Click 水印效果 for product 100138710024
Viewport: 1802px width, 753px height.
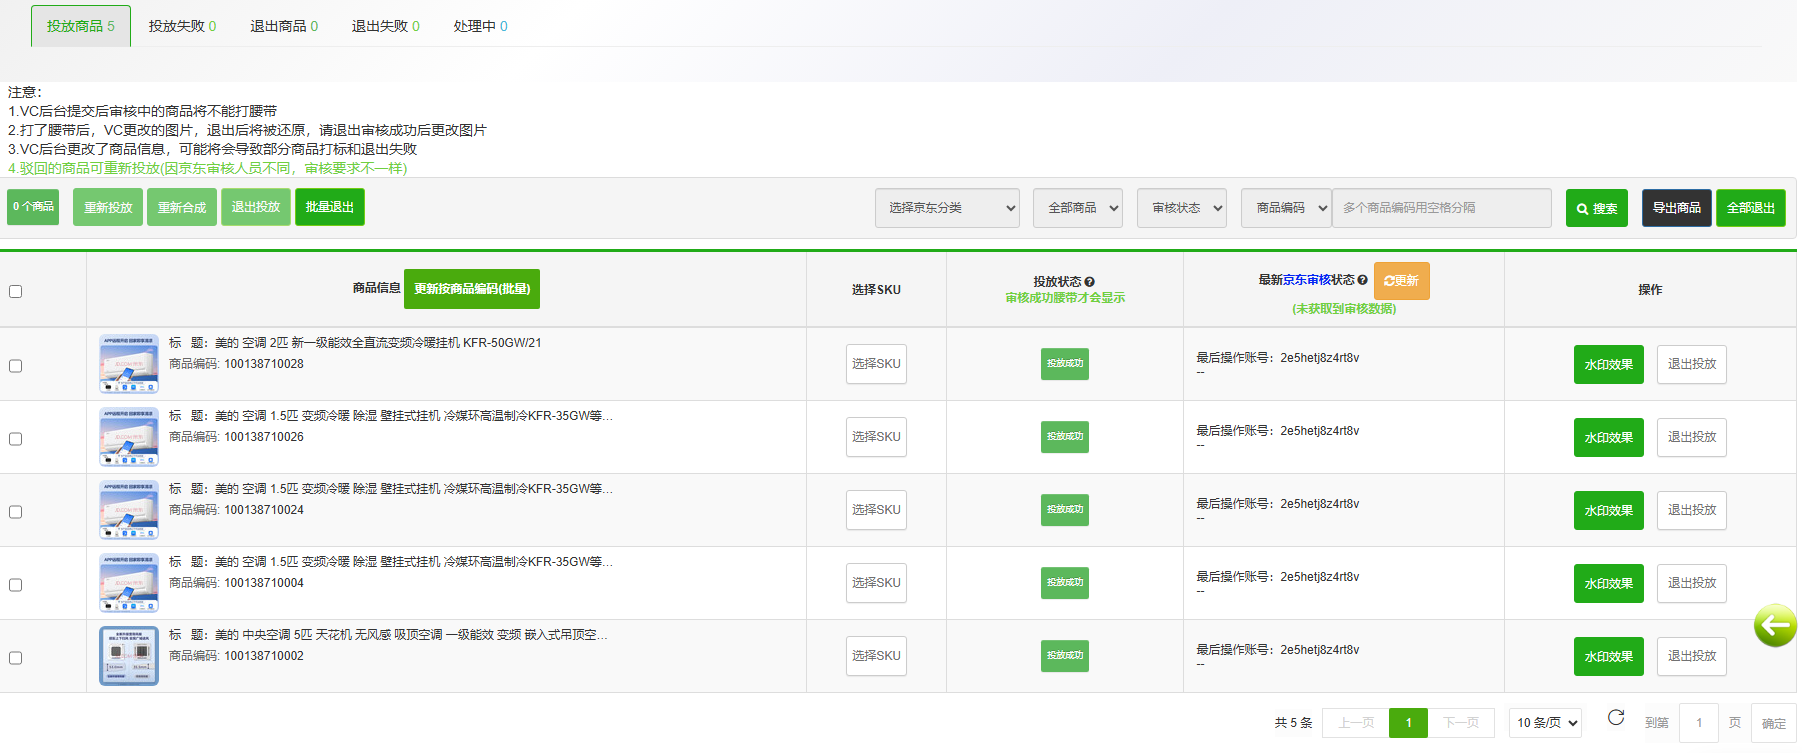[1608, 511]
